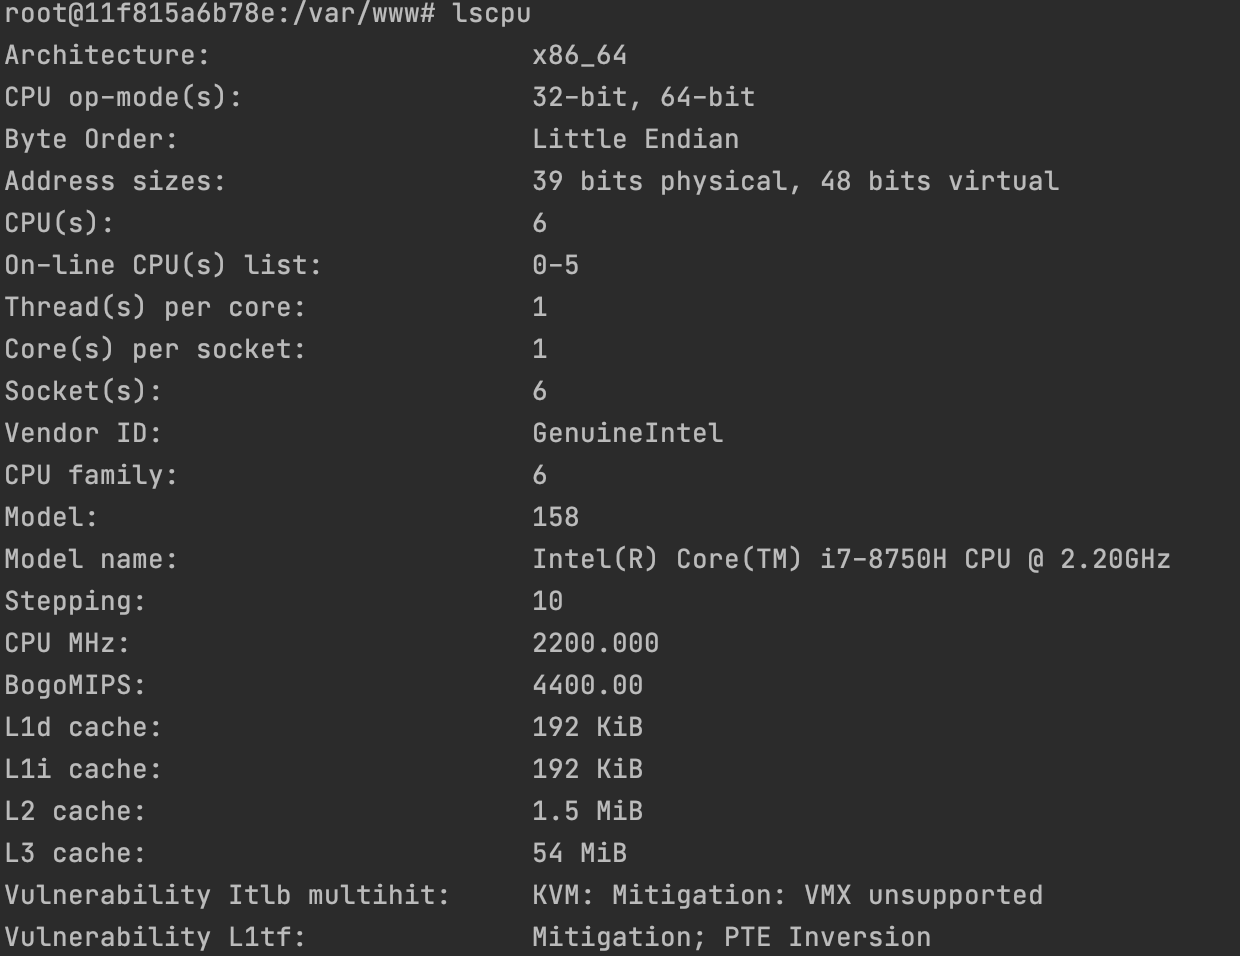This screenshot has width=1240, height=956.
Task: Click the lscpu command at the prompt
Action: [x=491, y=14]
